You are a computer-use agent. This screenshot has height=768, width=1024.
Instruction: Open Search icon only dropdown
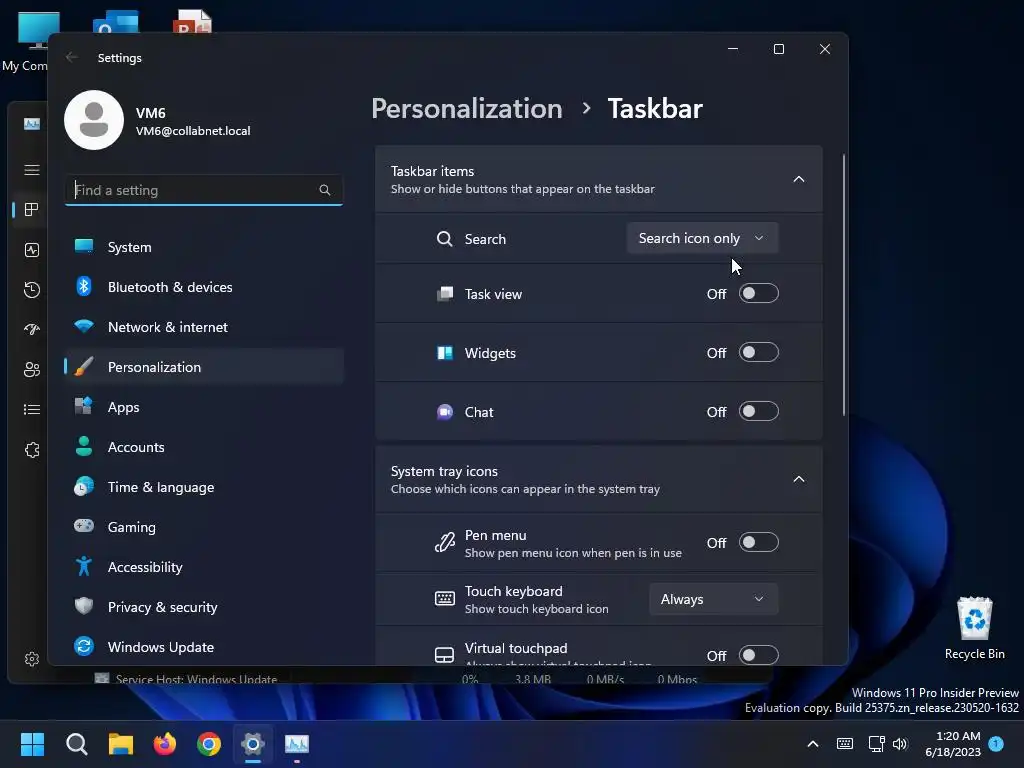702,238
